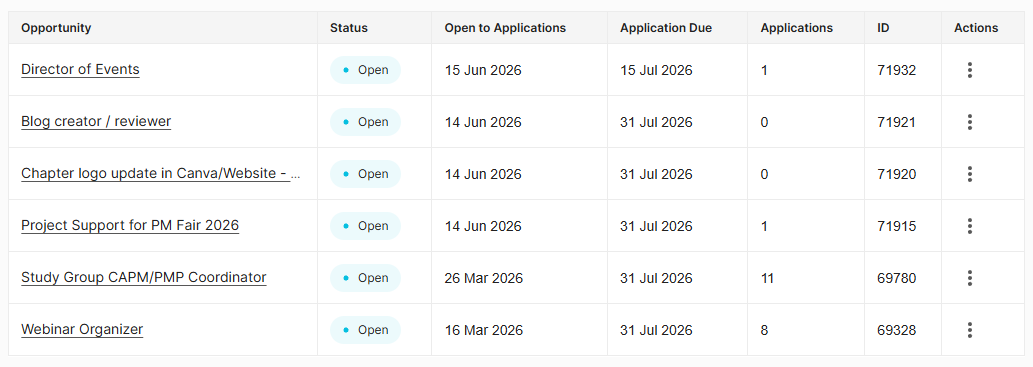Open actions menu for Director of Events
Image resolution: width=1033 pixels, height=367 pixels.
click(969, 70)
